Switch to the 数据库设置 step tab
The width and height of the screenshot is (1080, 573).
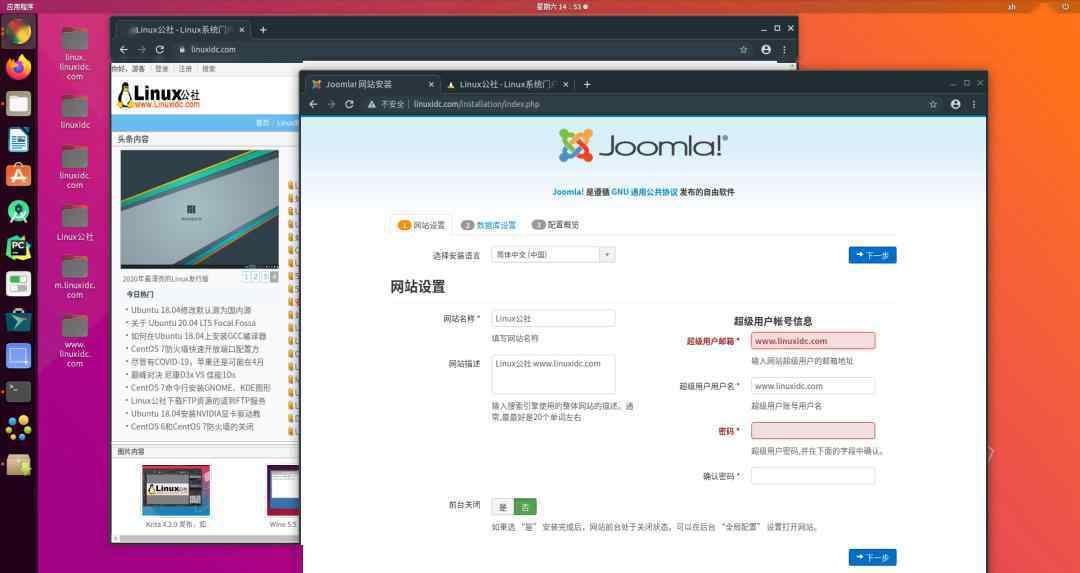tap(488, 225)
